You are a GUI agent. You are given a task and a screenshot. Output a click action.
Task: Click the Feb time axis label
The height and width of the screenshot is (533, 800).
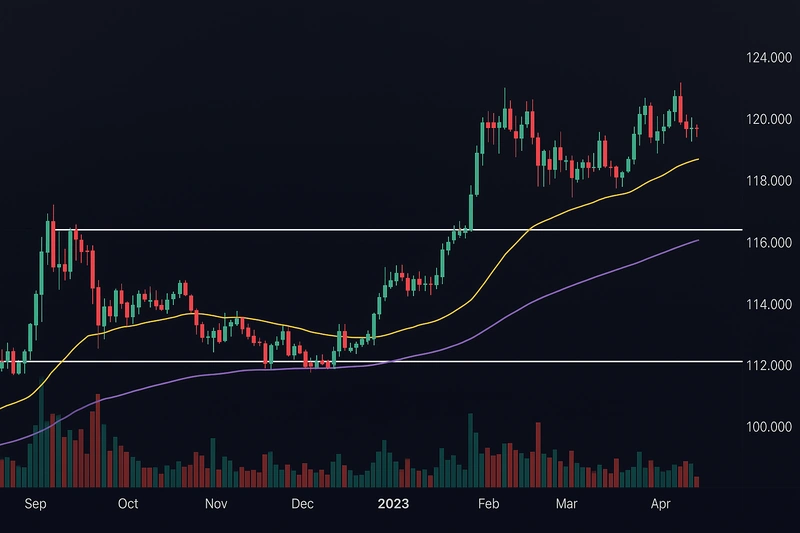(487, 505)
